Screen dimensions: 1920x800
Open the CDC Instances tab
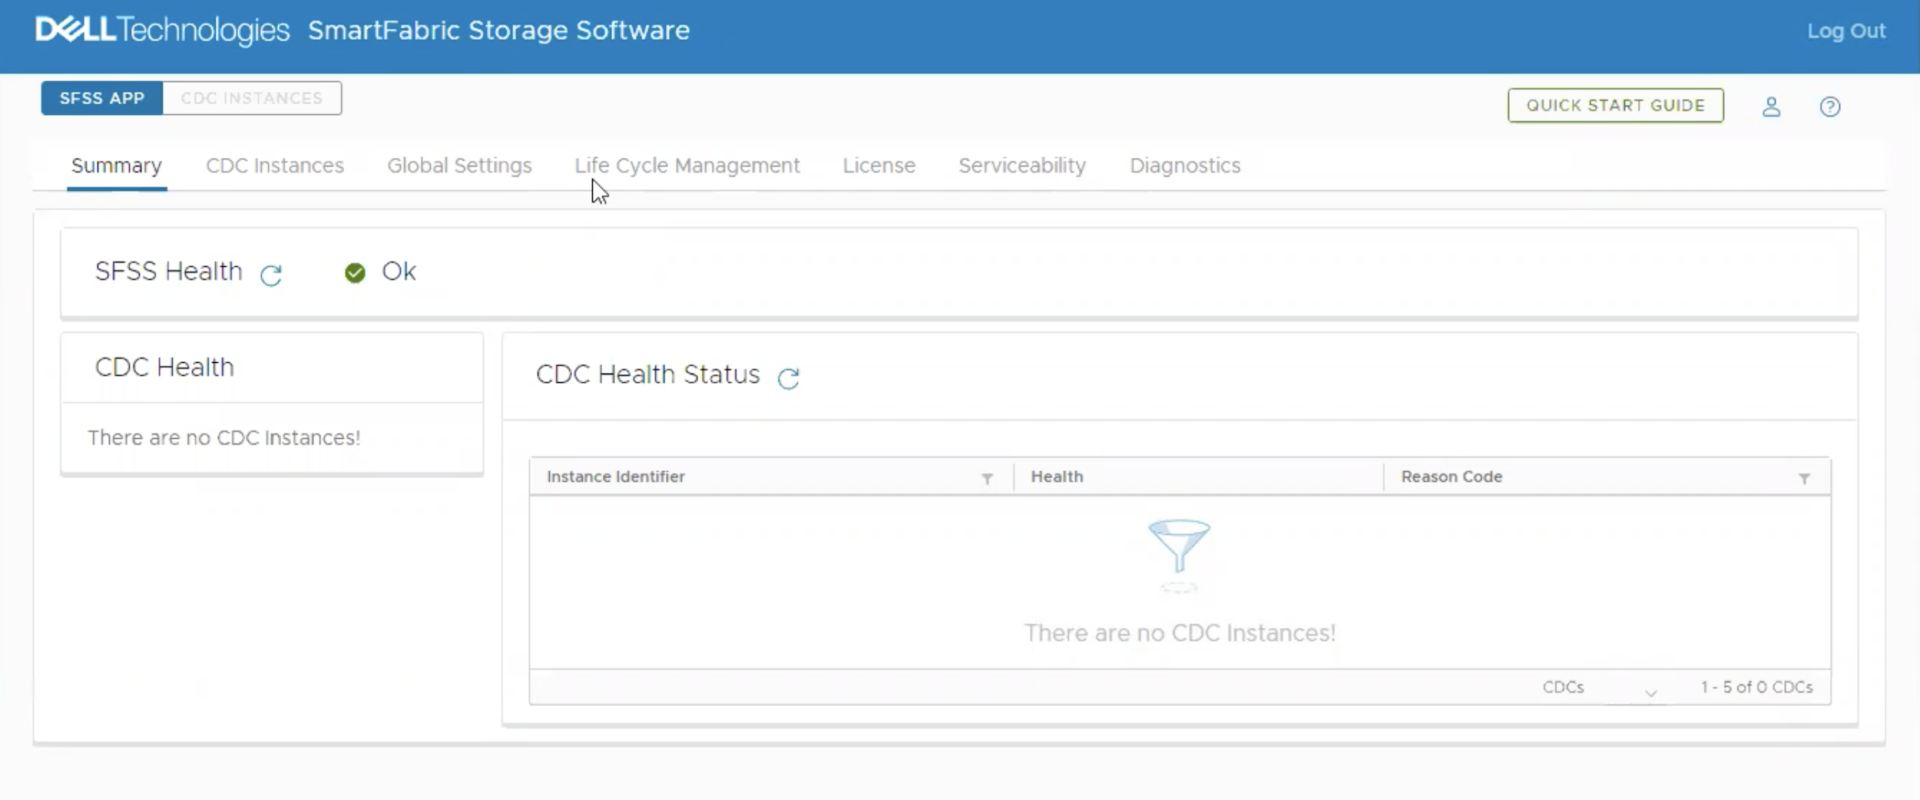tap(275, 166)
